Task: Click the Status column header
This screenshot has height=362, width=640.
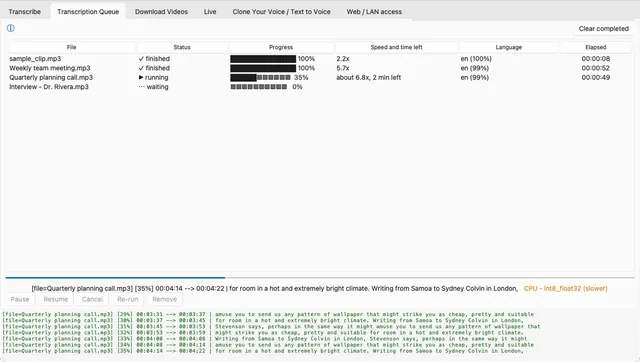Action: 182,47
